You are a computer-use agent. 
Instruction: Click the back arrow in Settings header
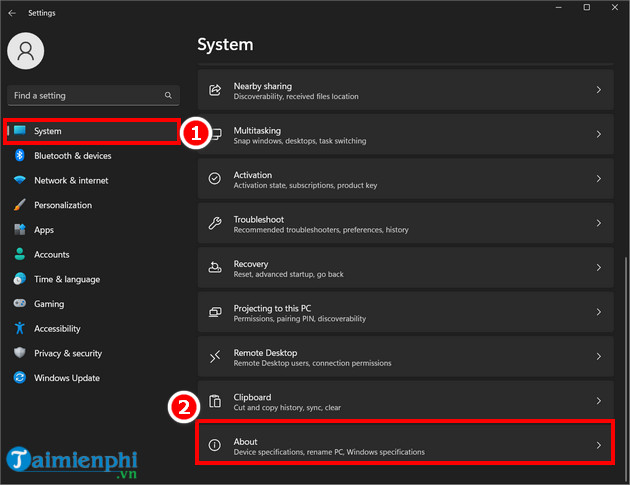[x=12, y=13]
